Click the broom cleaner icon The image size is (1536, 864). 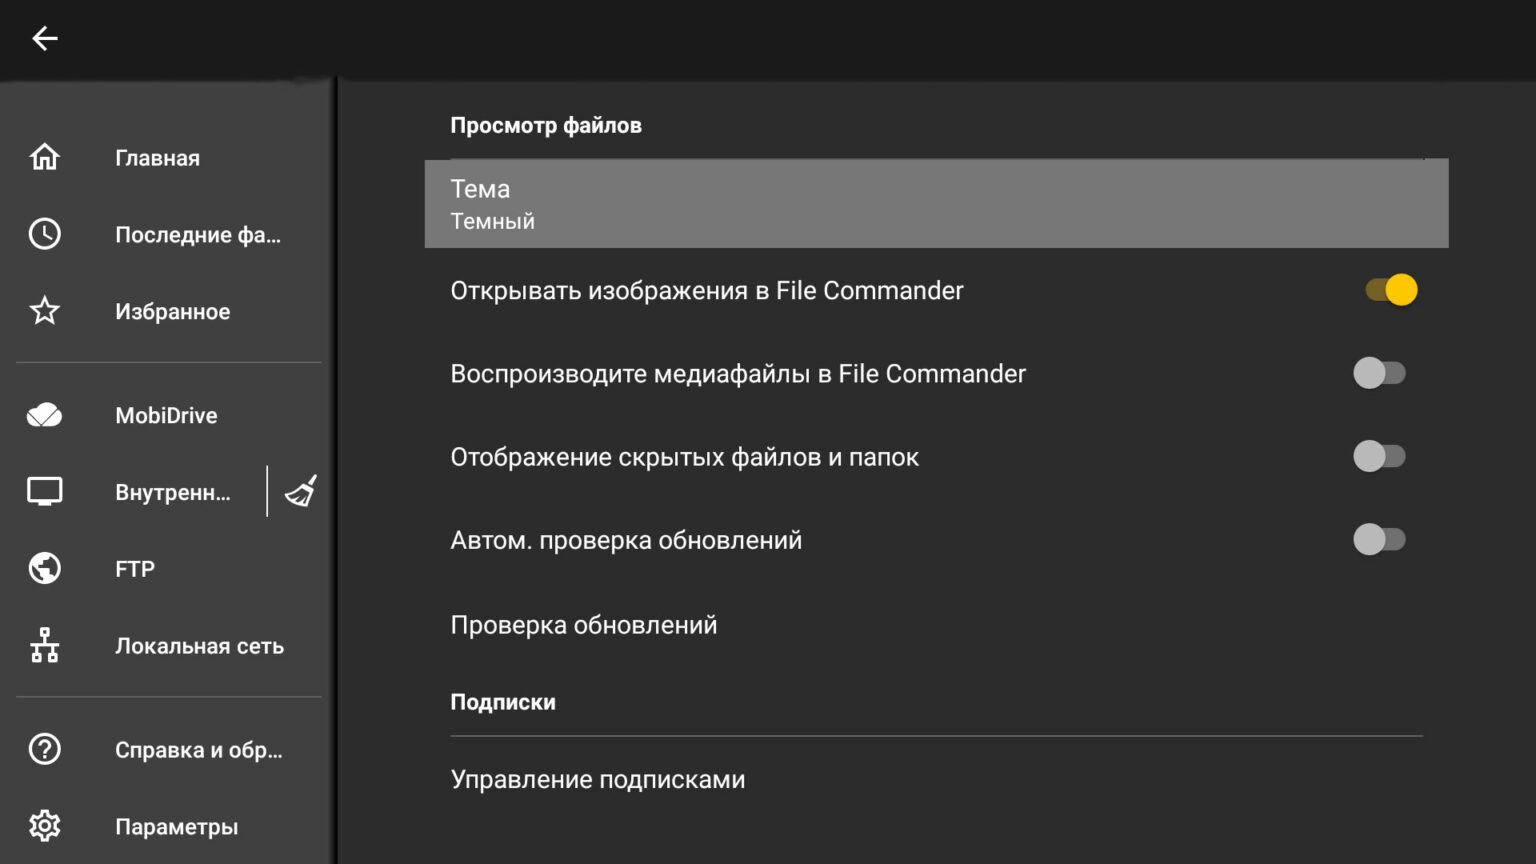click(301, 491)
